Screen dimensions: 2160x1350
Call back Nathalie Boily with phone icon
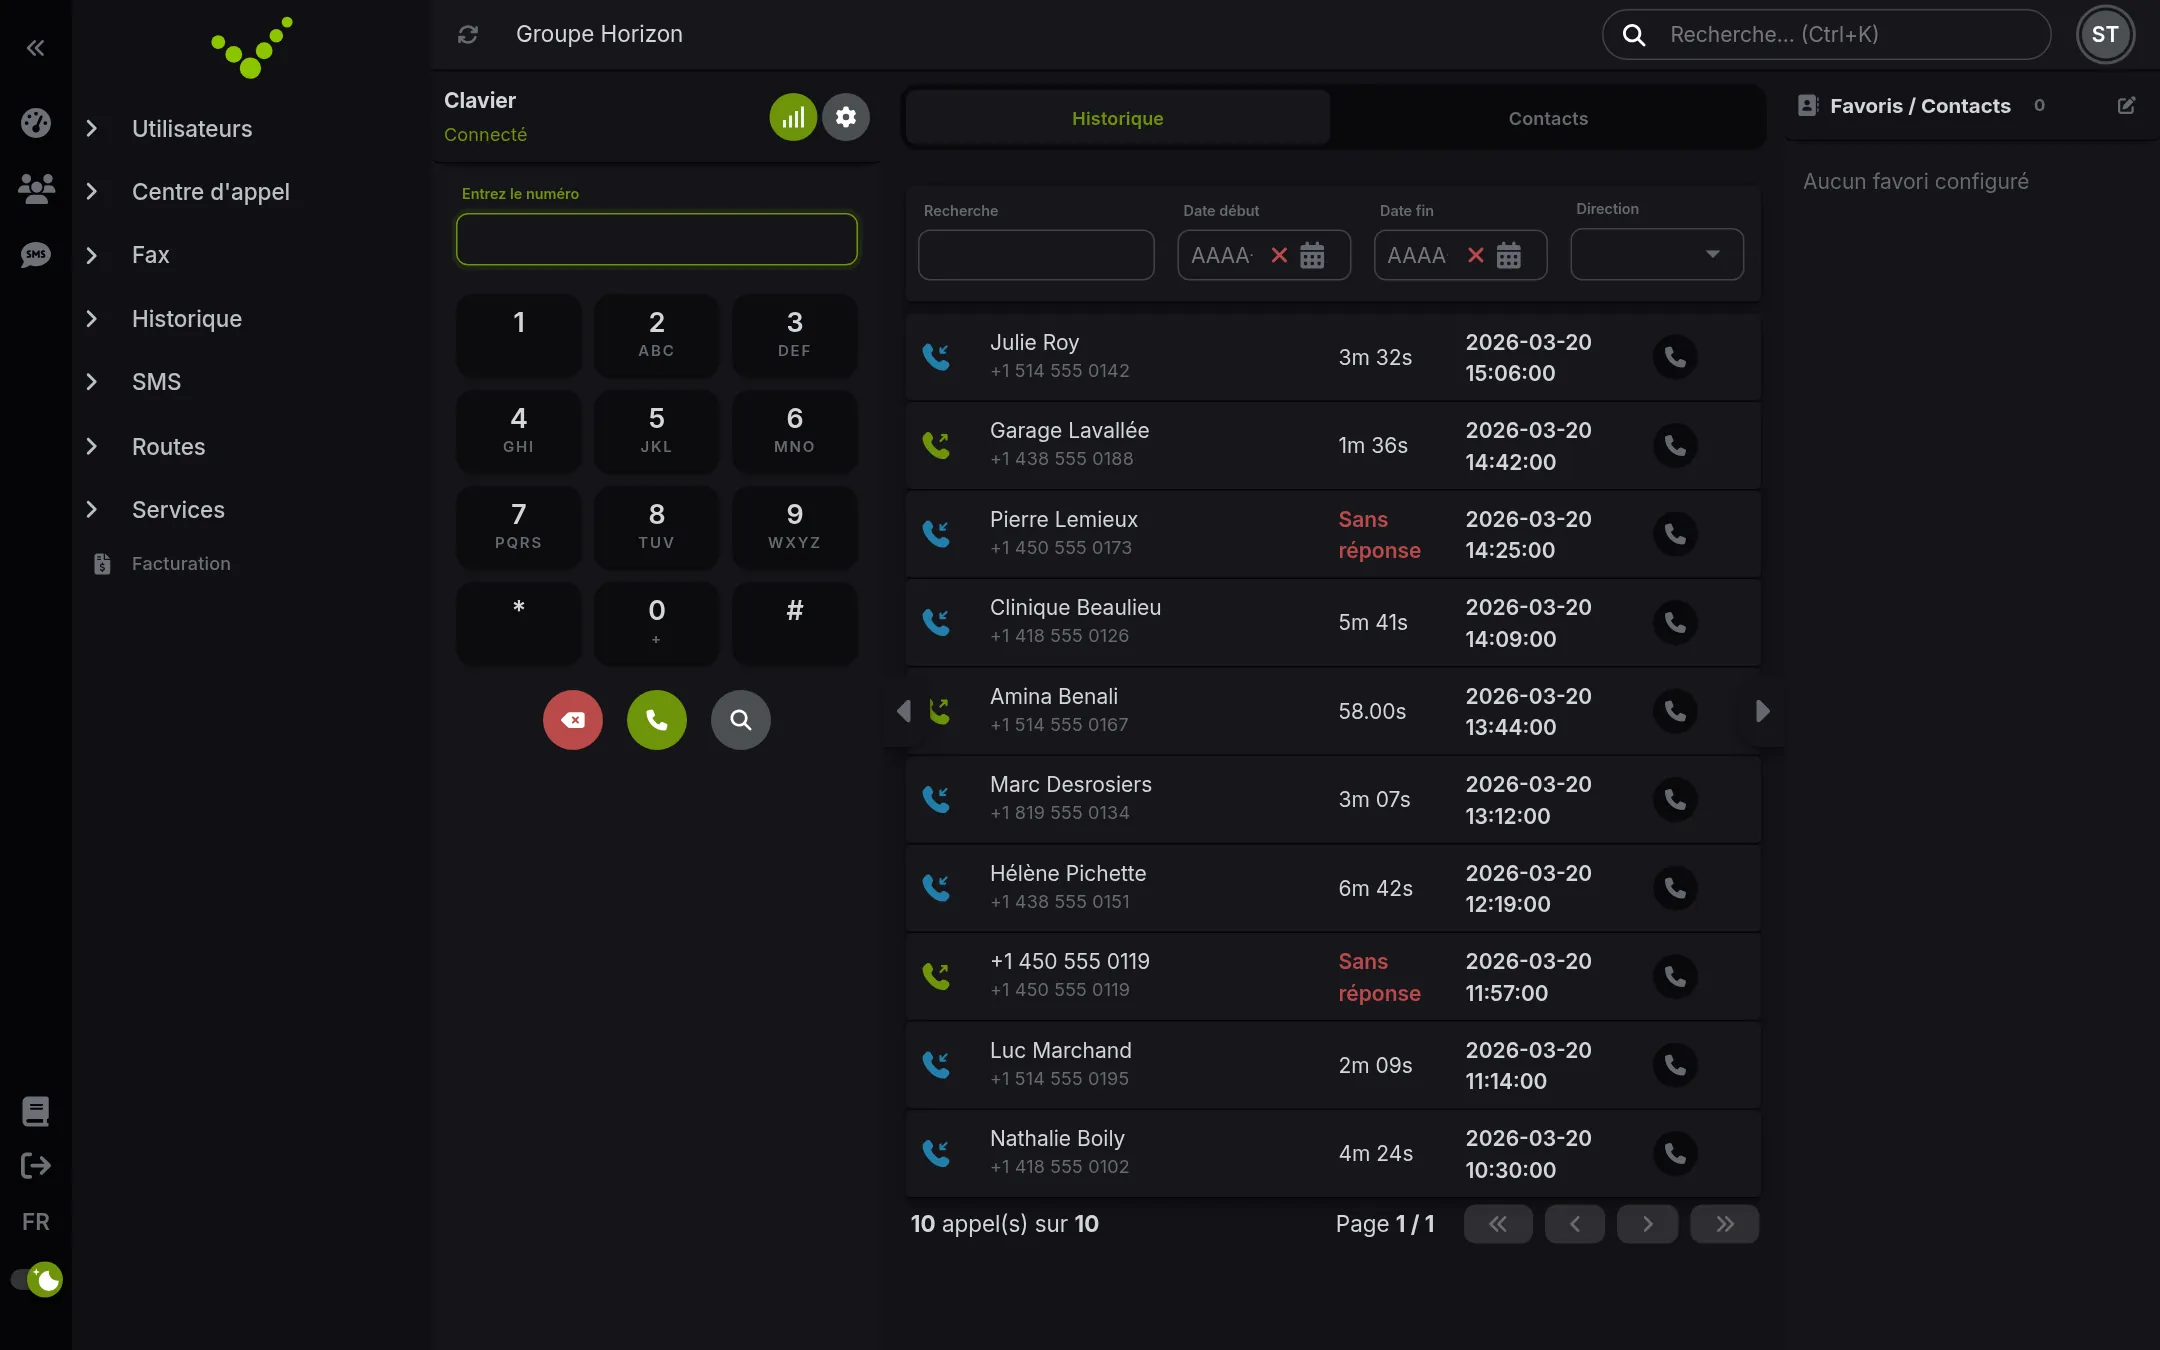(x=1675, y=1153)
